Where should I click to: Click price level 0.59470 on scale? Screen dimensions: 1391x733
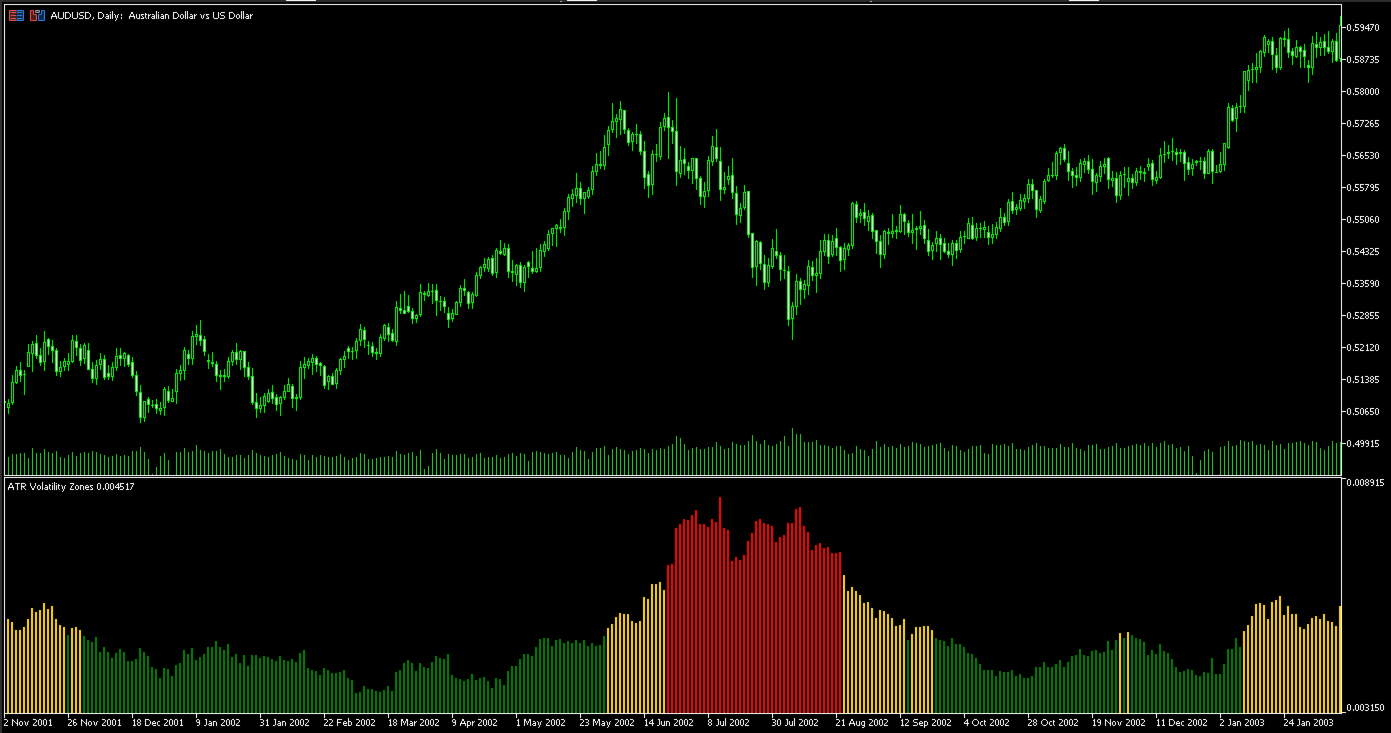click(x=1365, y=27)
